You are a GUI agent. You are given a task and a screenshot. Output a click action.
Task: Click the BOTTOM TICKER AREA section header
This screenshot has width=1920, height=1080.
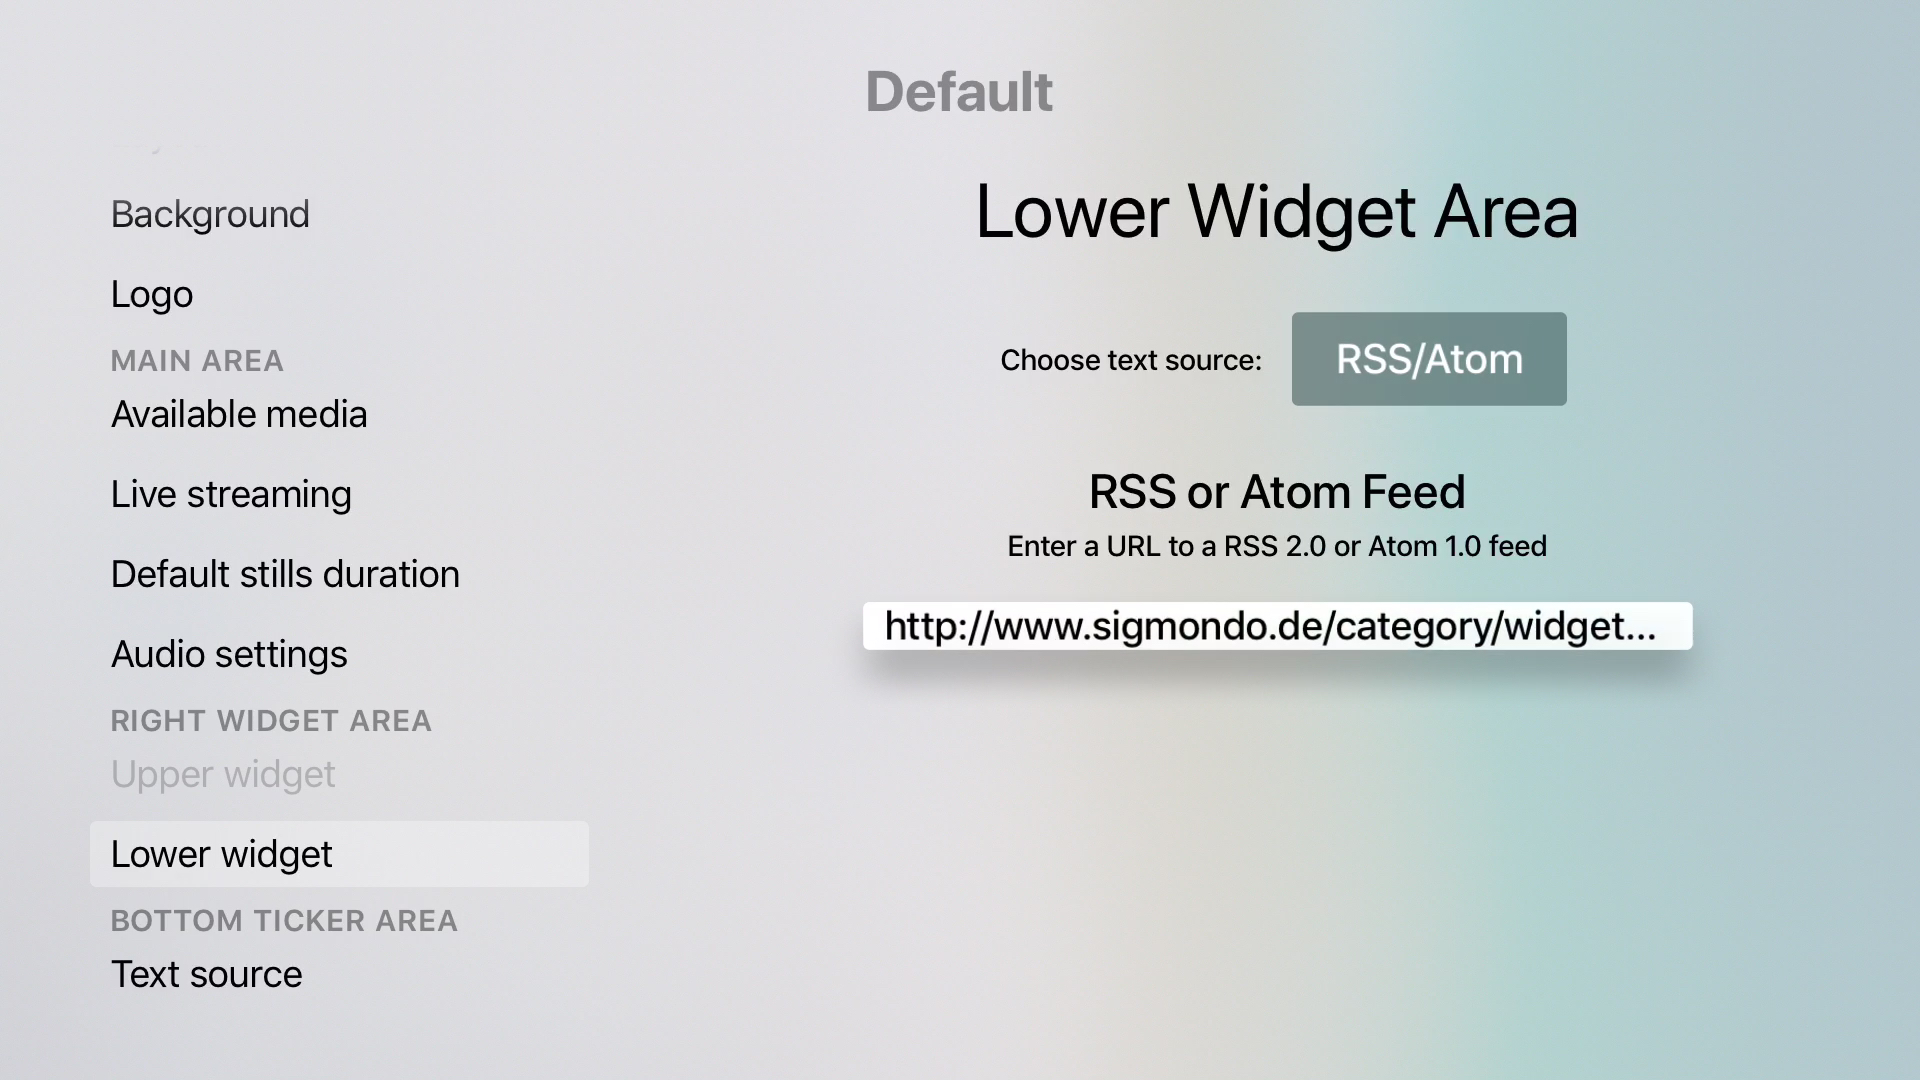[284, 921]
